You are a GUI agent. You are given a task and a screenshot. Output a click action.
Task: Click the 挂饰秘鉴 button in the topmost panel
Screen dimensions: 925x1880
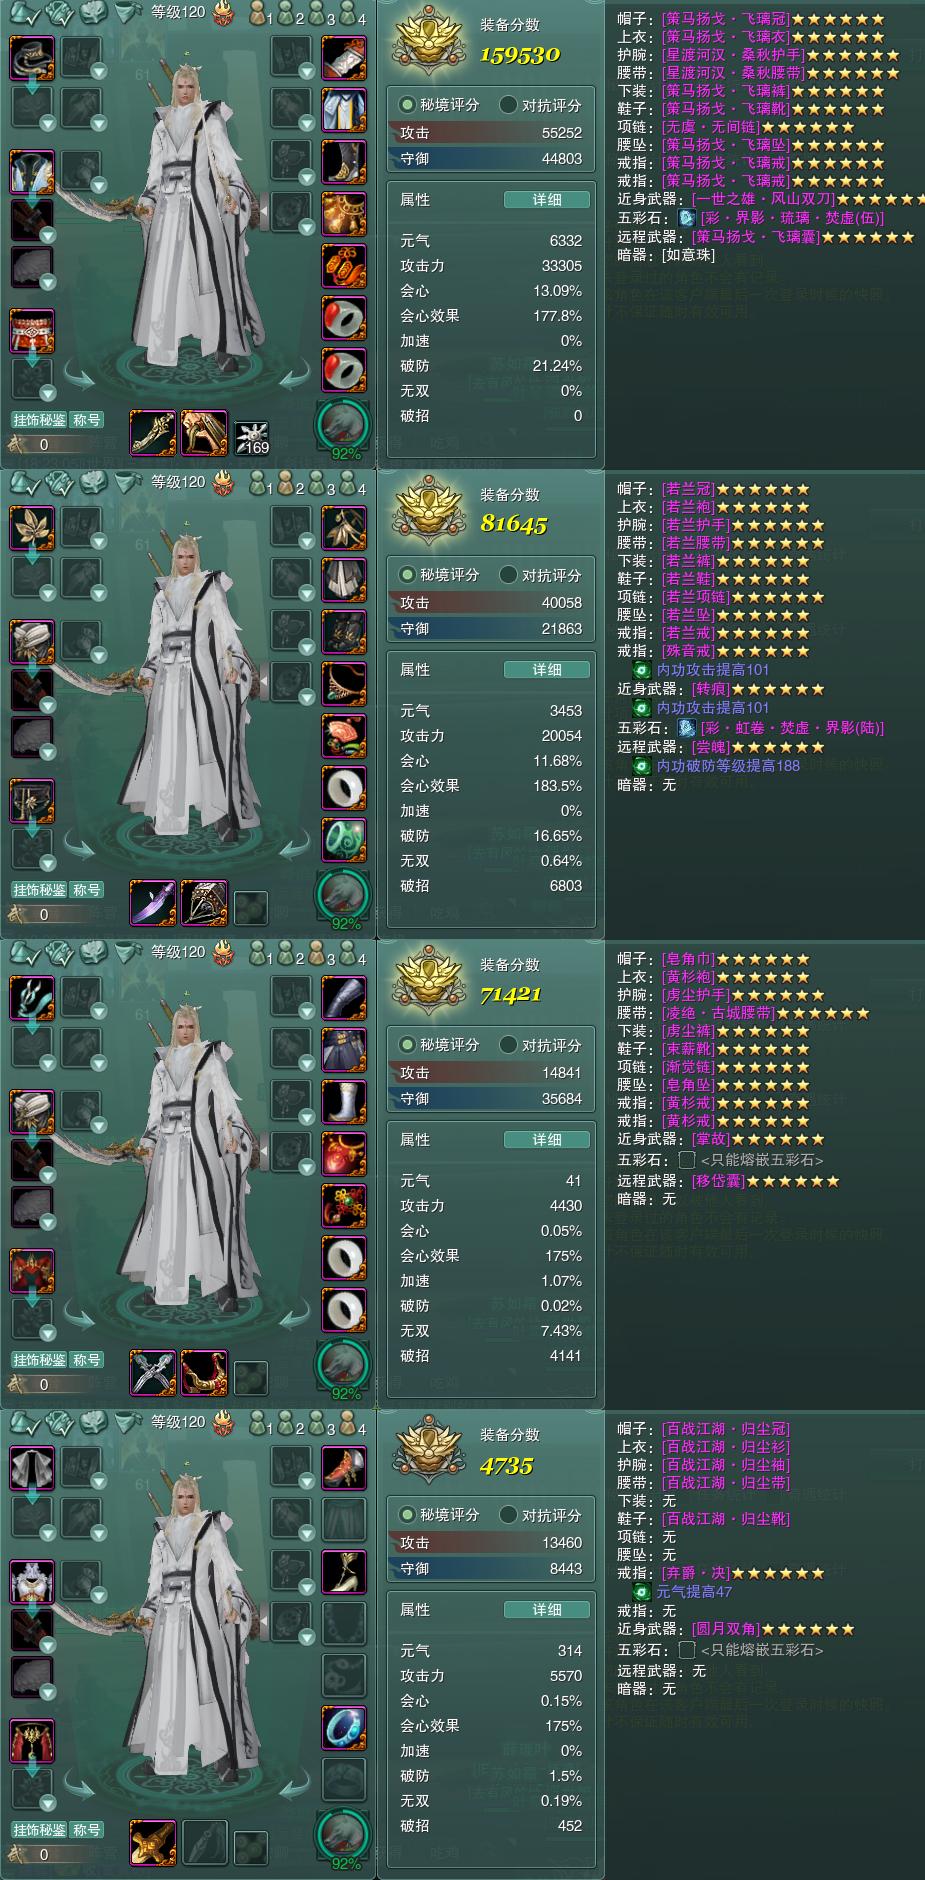tap(39, 420)
